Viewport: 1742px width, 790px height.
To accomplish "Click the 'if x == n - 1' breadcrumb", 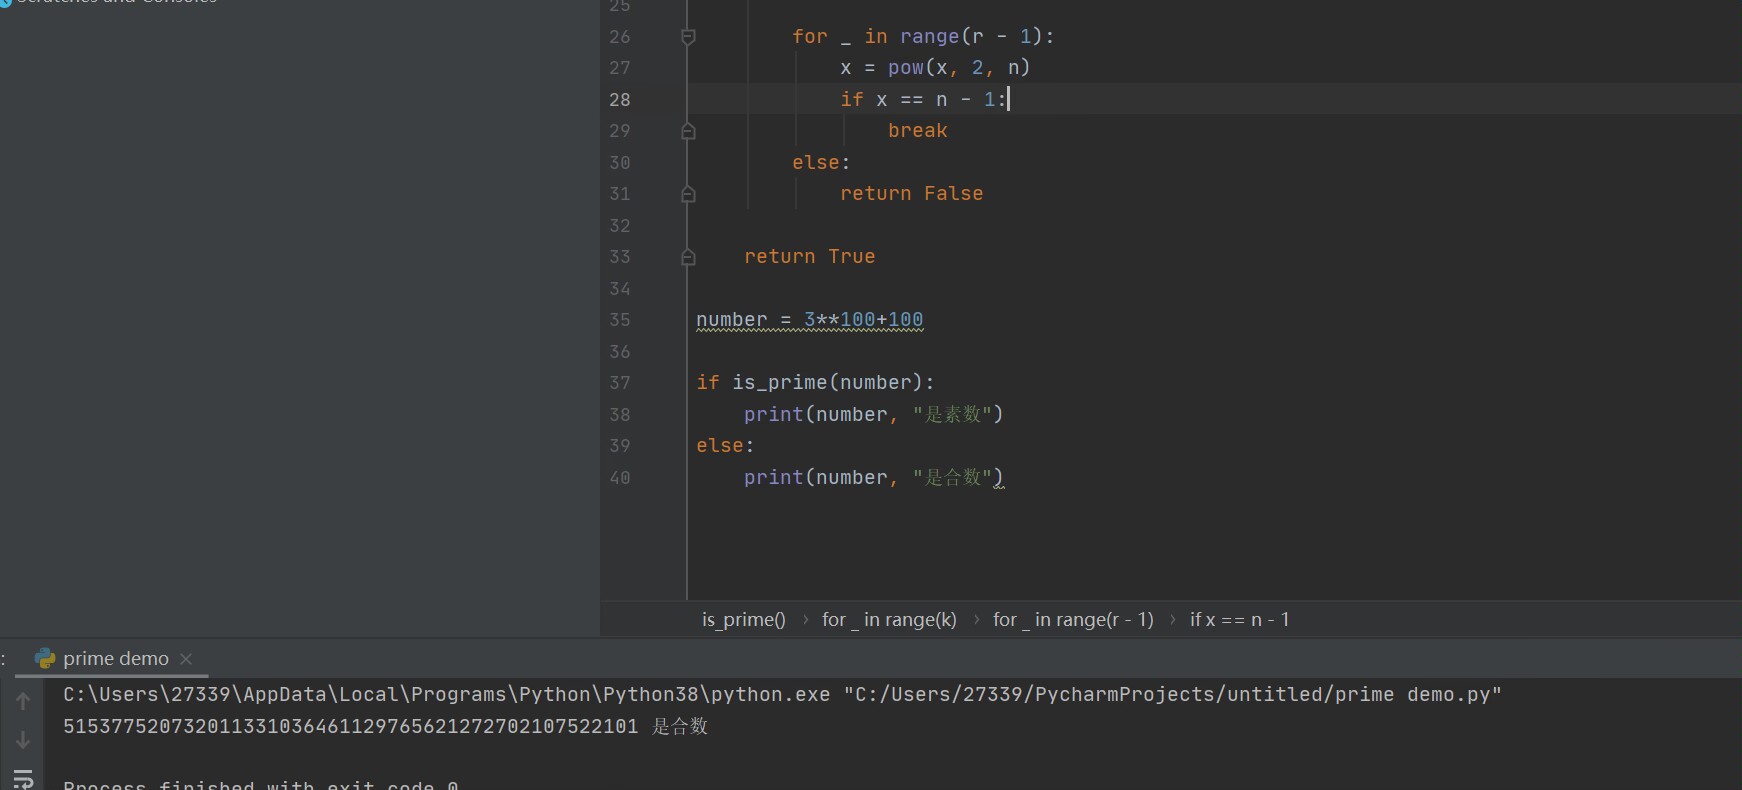I will [1239, 620].
